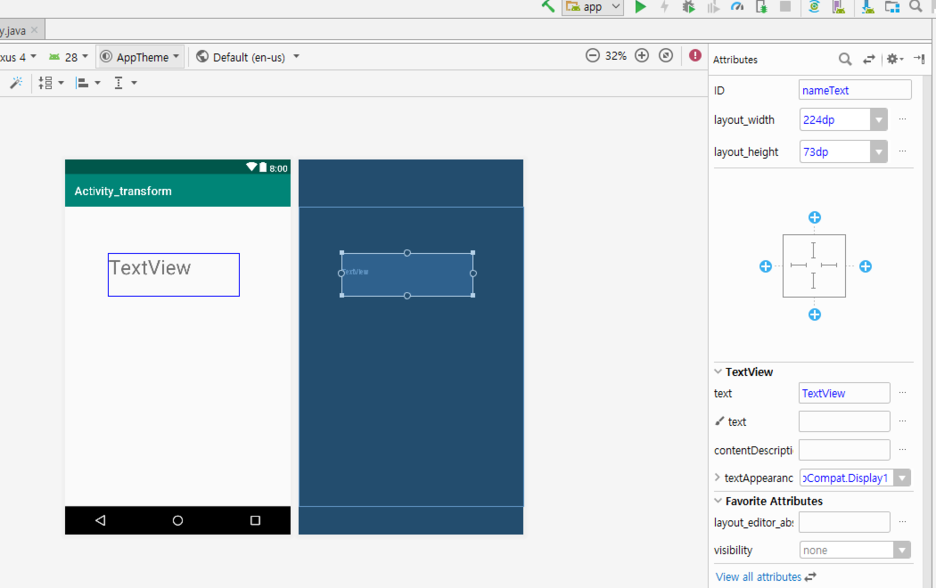936x588 pixels.
Task: Open the profiler gauge icon
Action: point(737,7)
